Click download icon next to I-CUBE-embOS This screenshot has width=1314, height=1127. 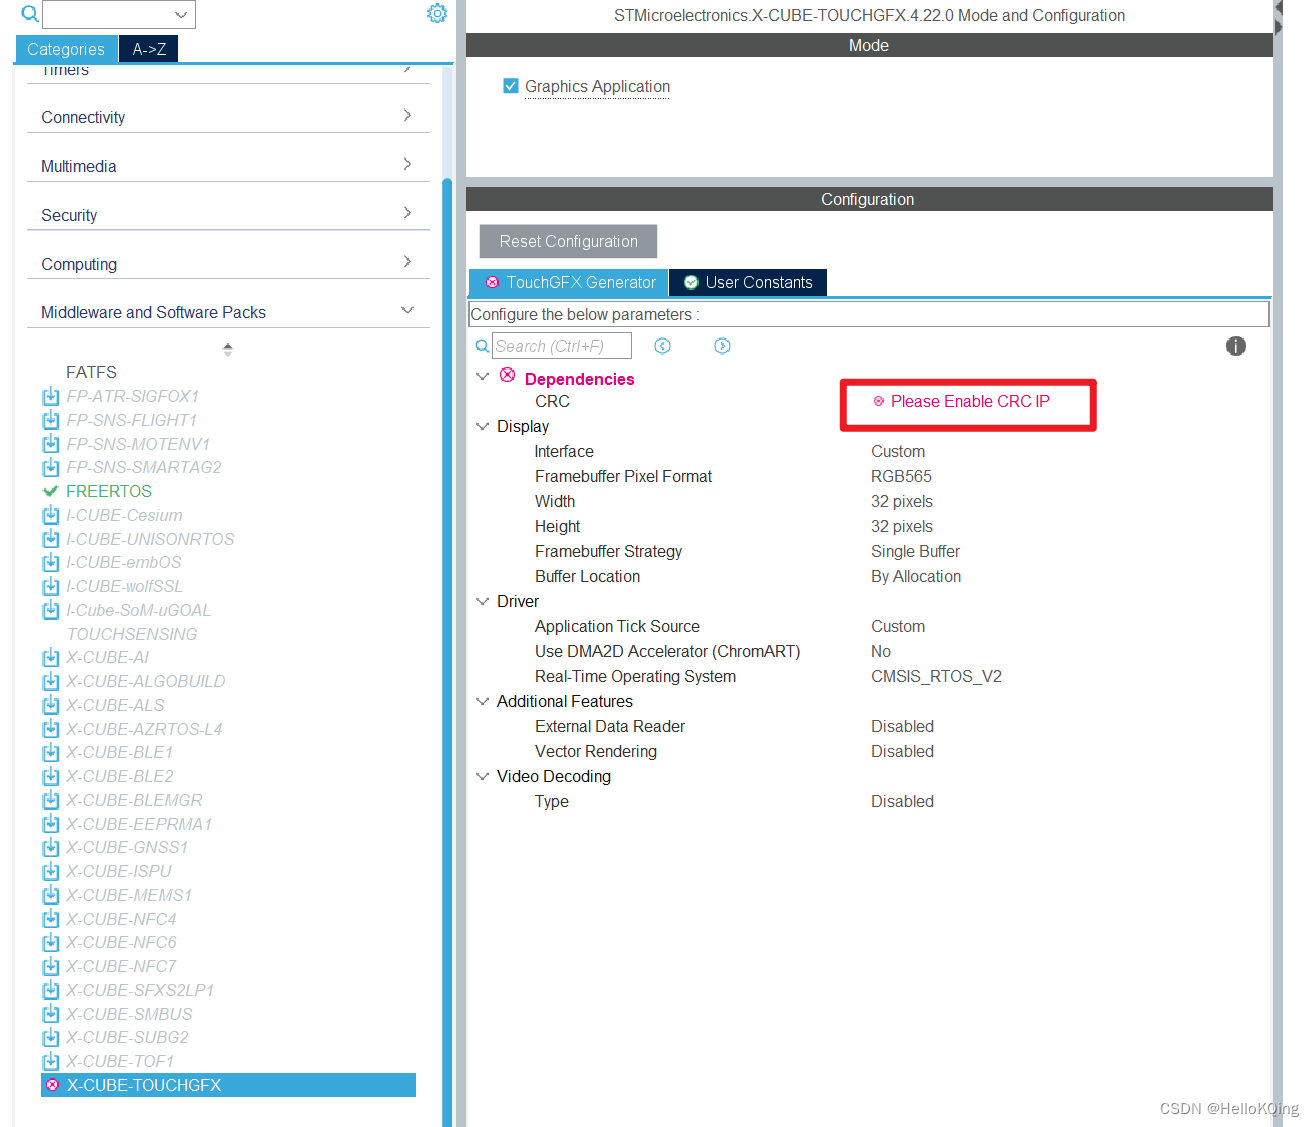[51, 562]
